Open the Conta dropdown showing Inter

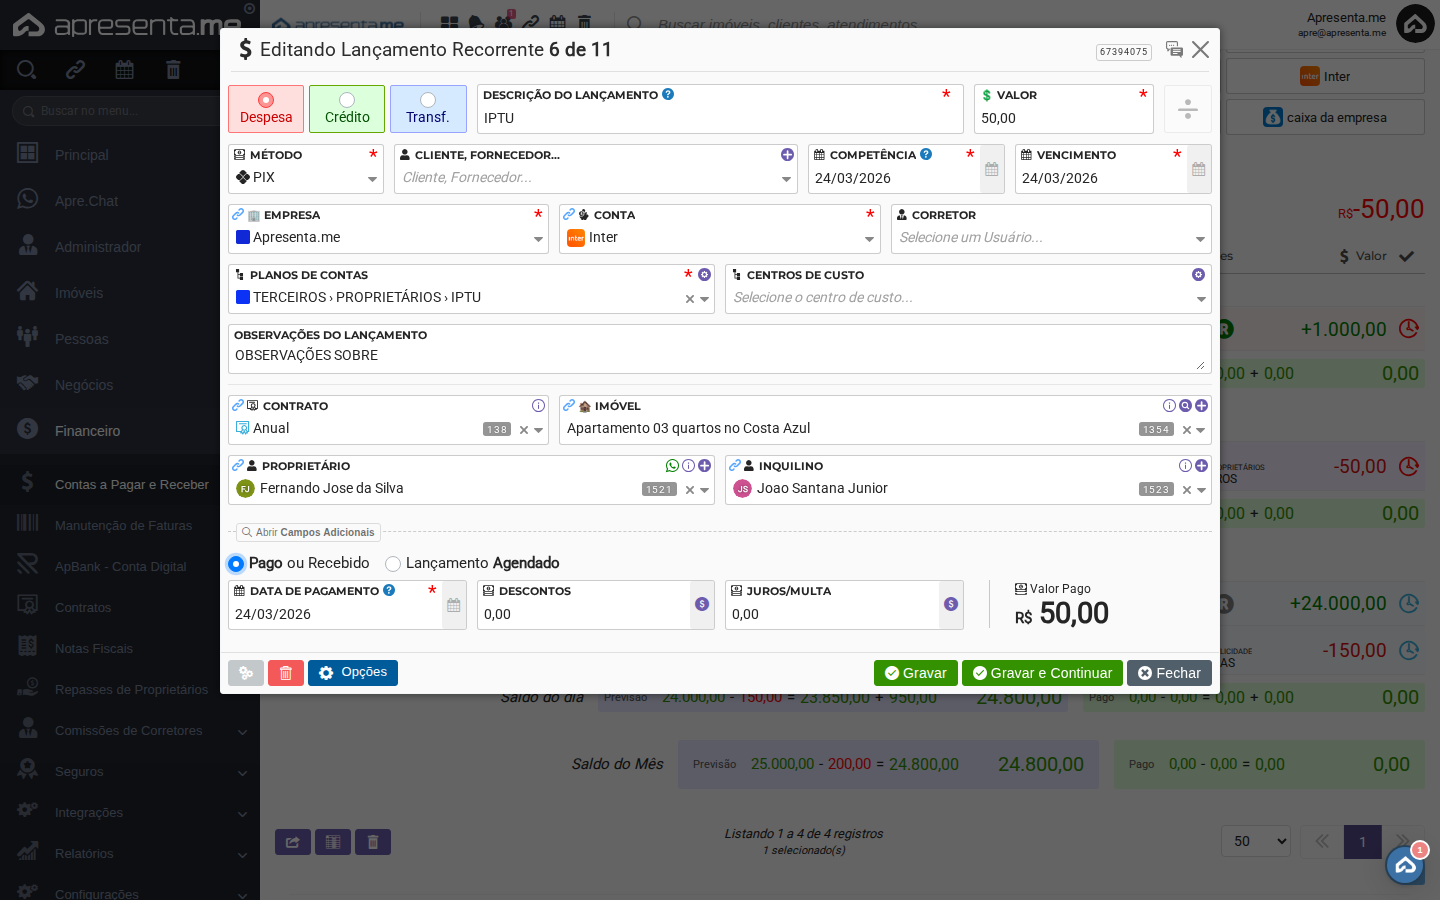(869, 239)
